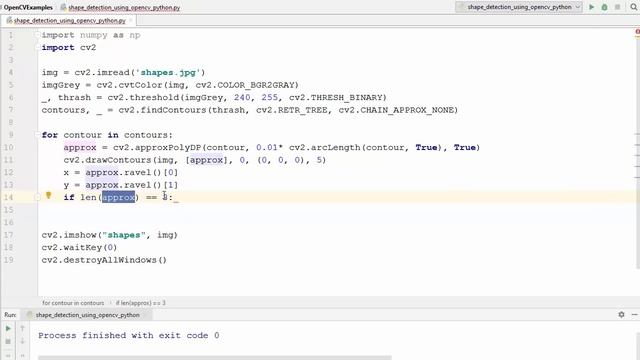Select the shape_detection_using_opencv_python Run tab
Viewport: 640px width, 360px height.
[x=87, y=315]
